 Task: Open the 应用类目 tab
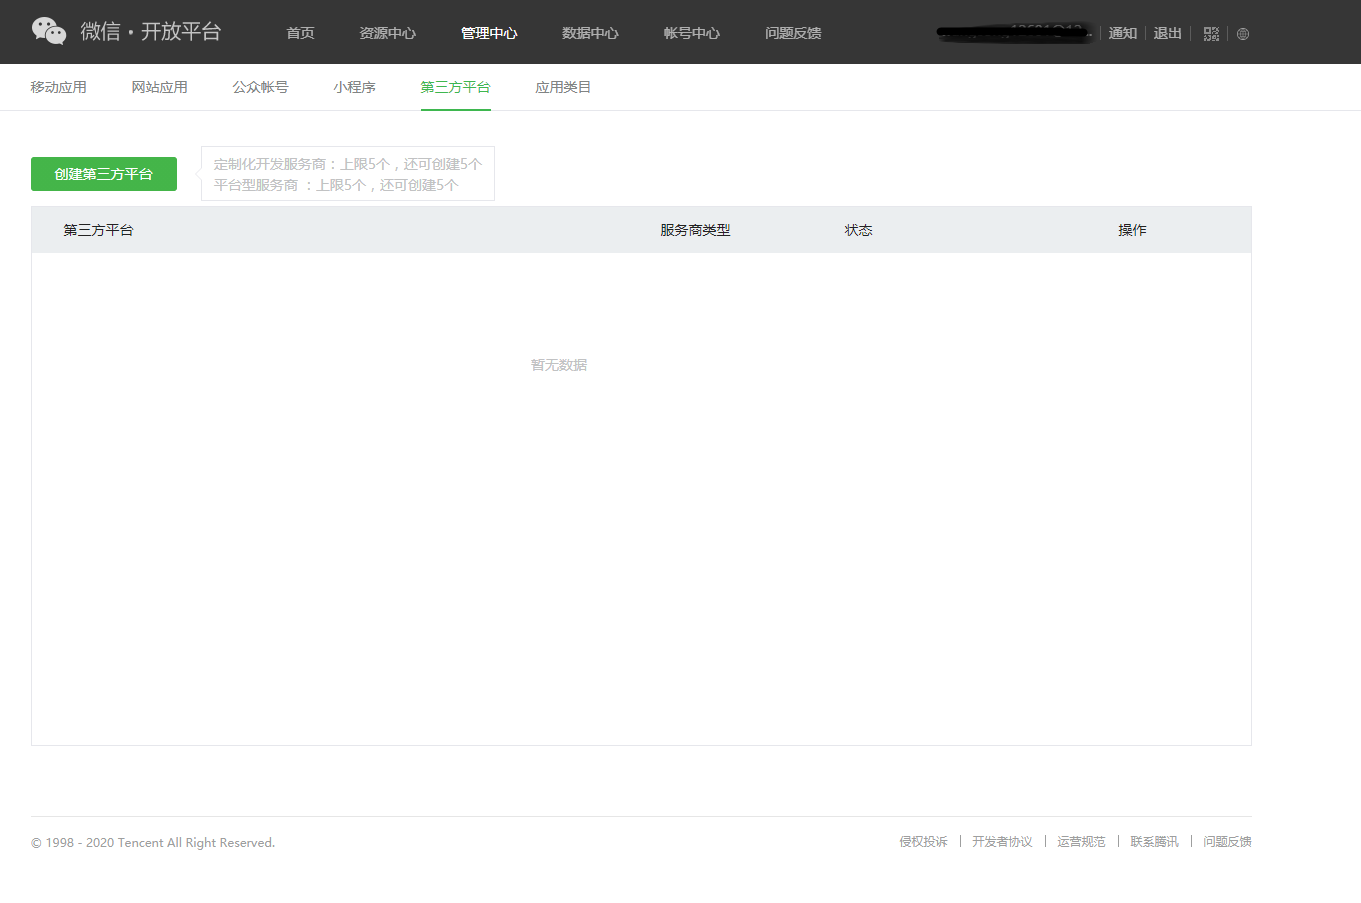coord(563,87)
